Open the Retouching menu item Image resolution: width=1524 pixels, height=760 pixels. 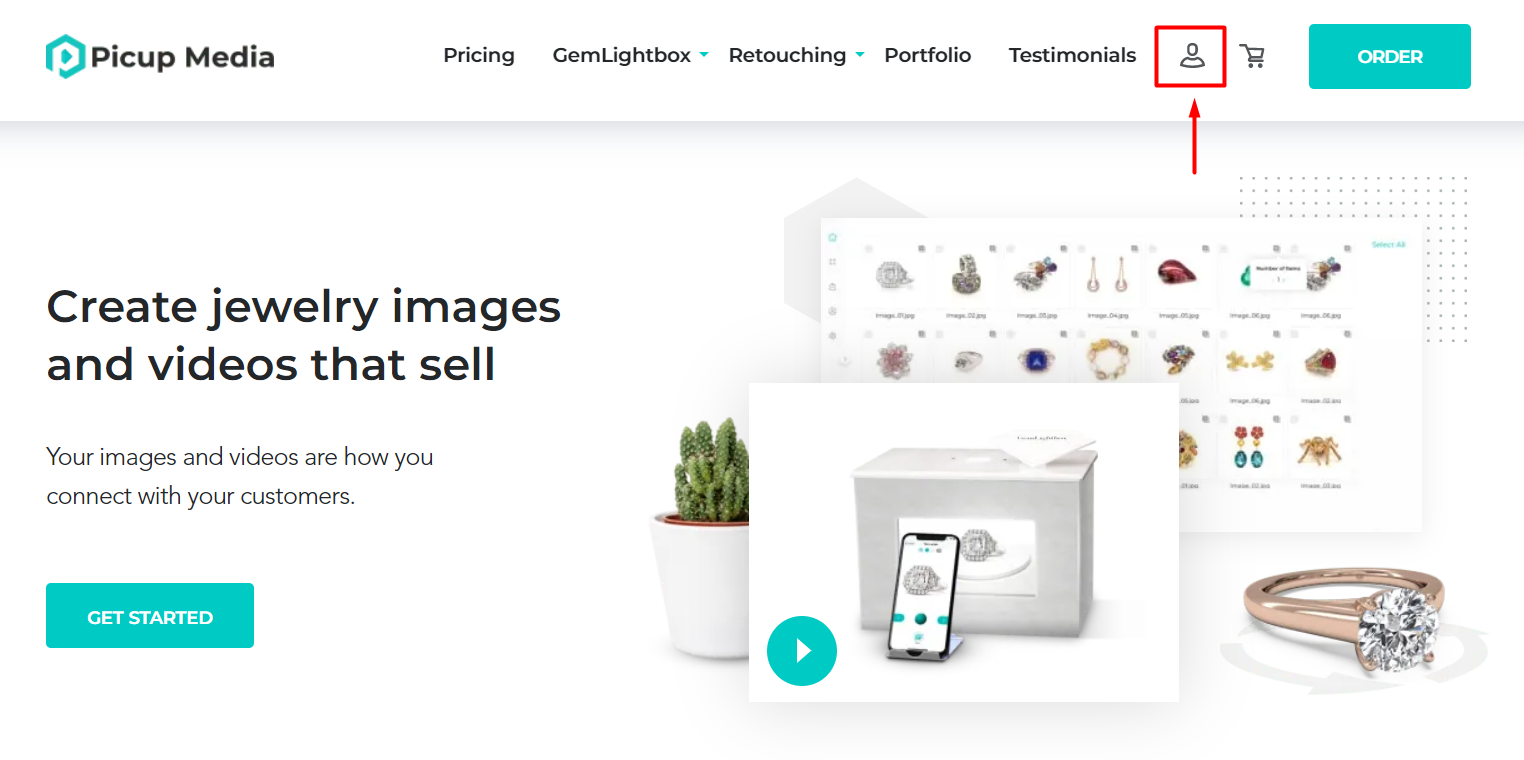click(787, 55)
